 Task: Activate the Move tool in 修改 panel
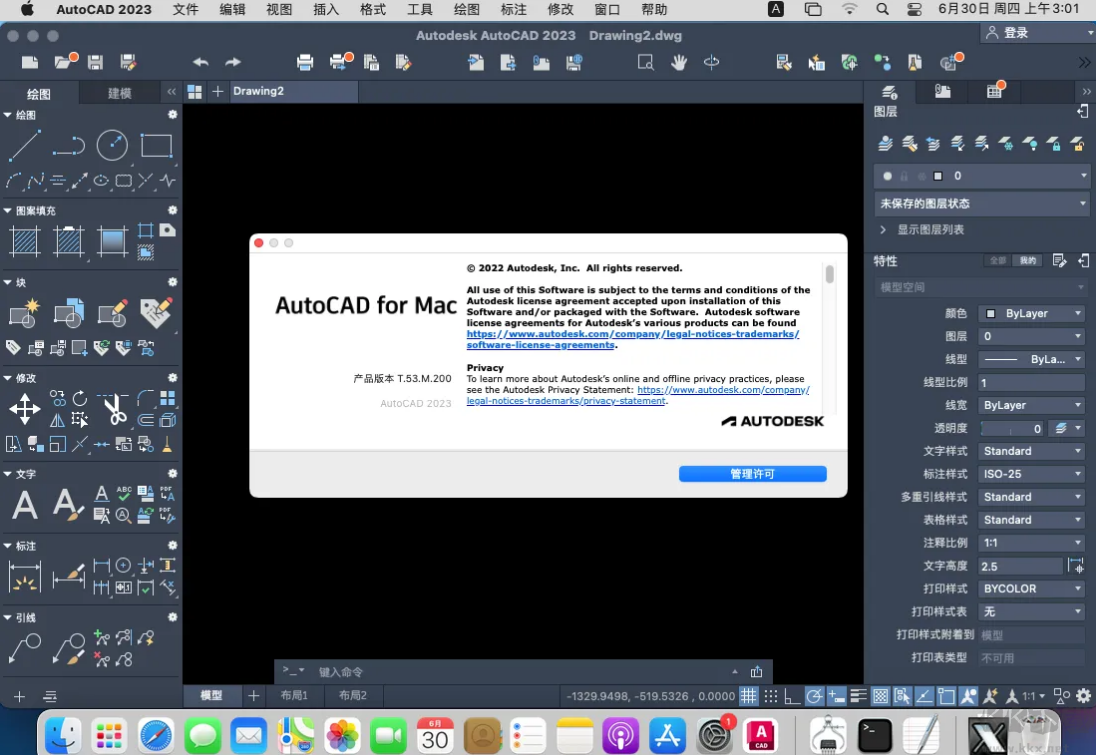[x=25, y=408]
